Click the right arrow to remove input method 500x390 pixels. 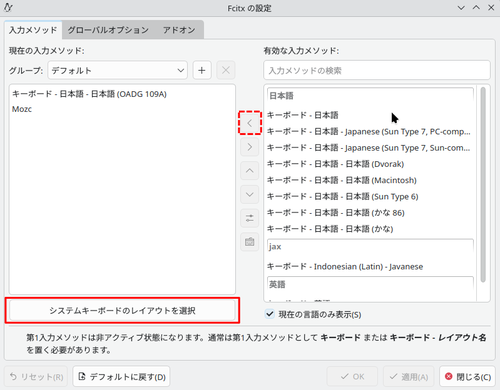[x=250, y=147]
